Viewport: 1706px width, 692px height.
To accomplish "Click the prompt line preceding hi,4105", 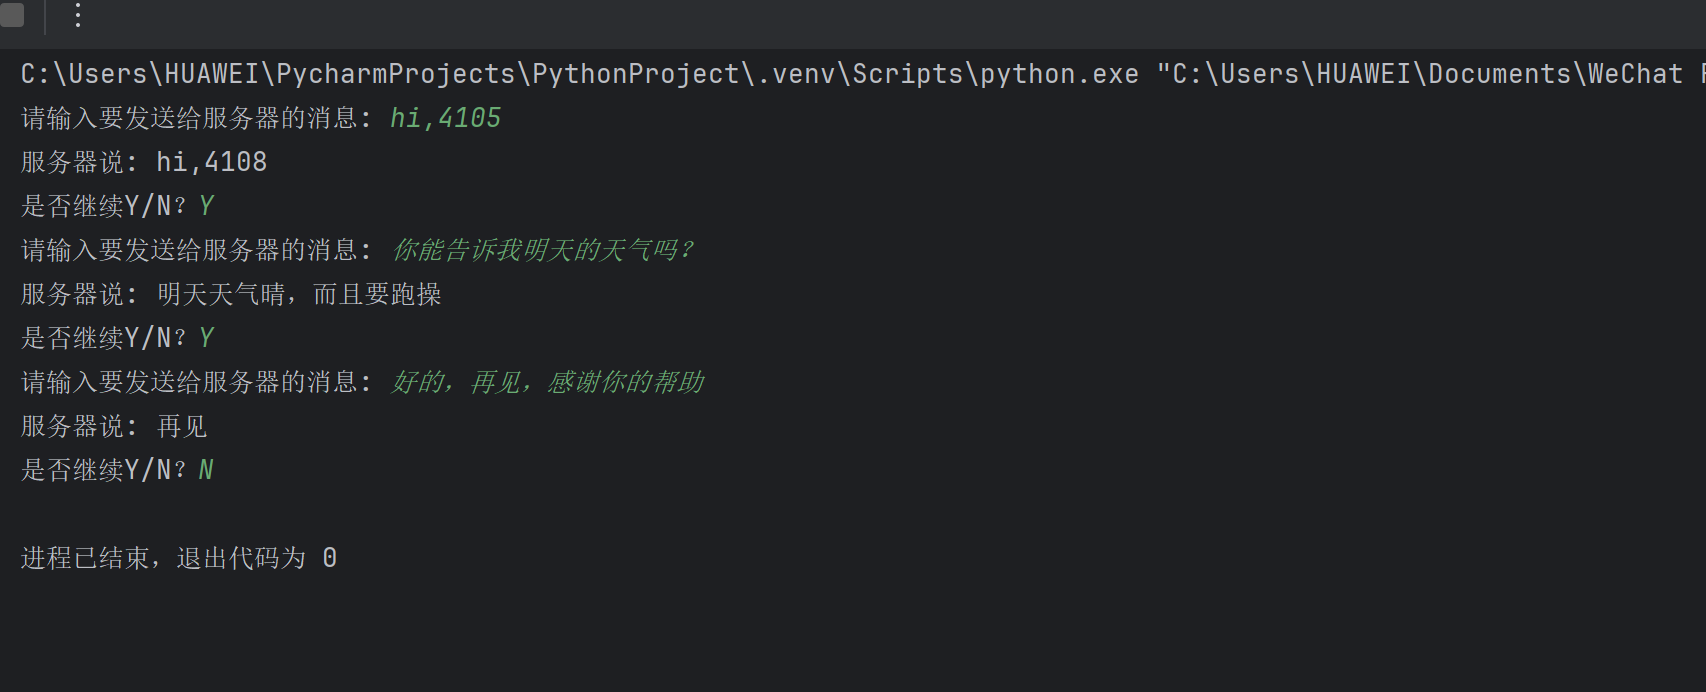I will 195,118.
